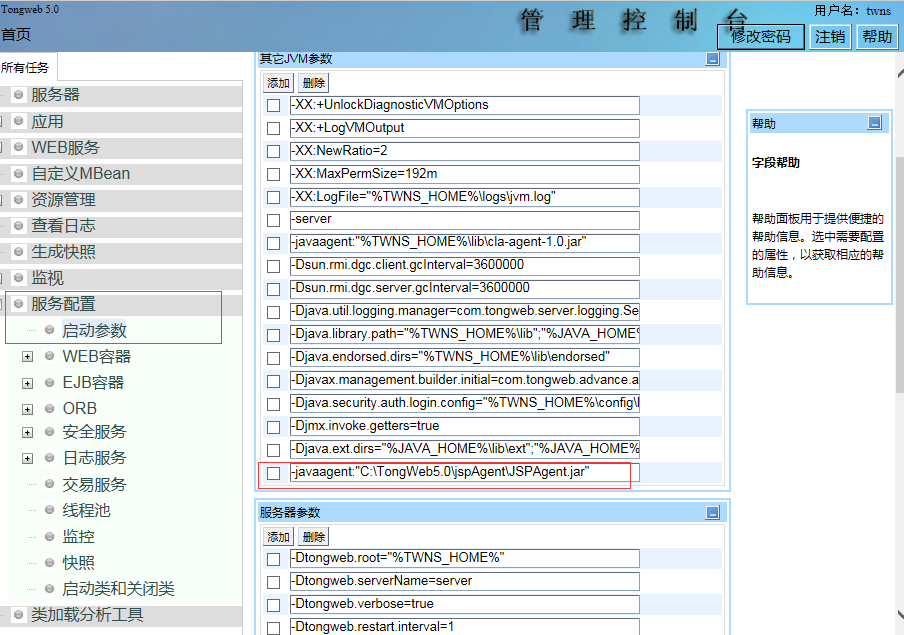
Task: Expand the EJB容器 tree node
Action: 27,383
